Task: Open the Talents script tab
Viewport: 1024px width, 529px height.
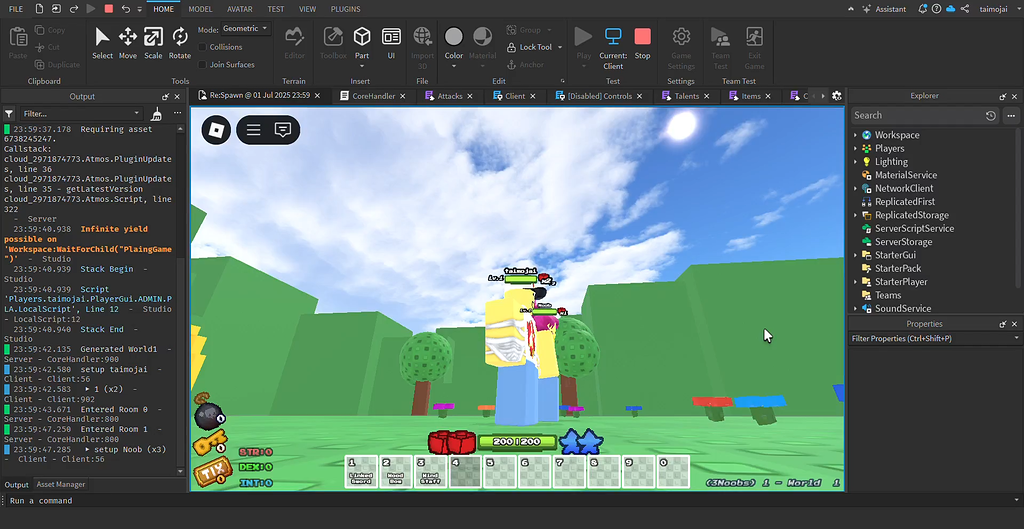Action: pos(686,96)
